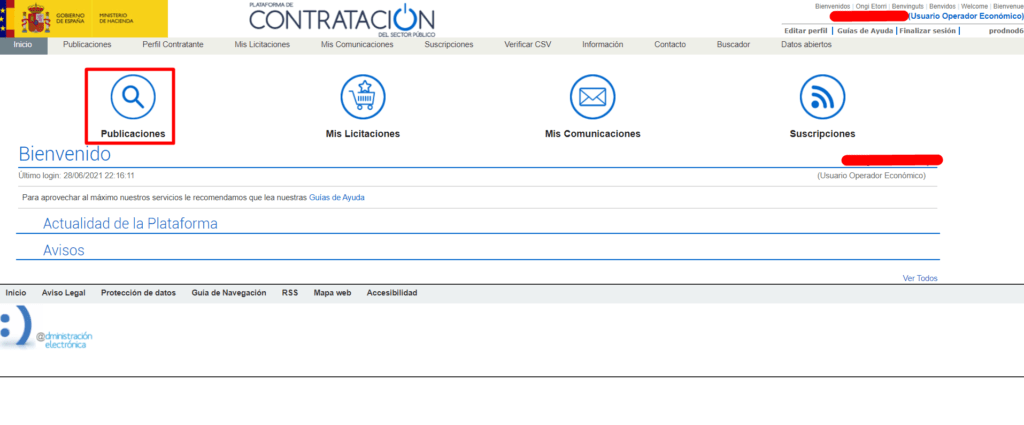Open Accesibilidad footer link
The image size is (1024, 425).
click(392, 293)
